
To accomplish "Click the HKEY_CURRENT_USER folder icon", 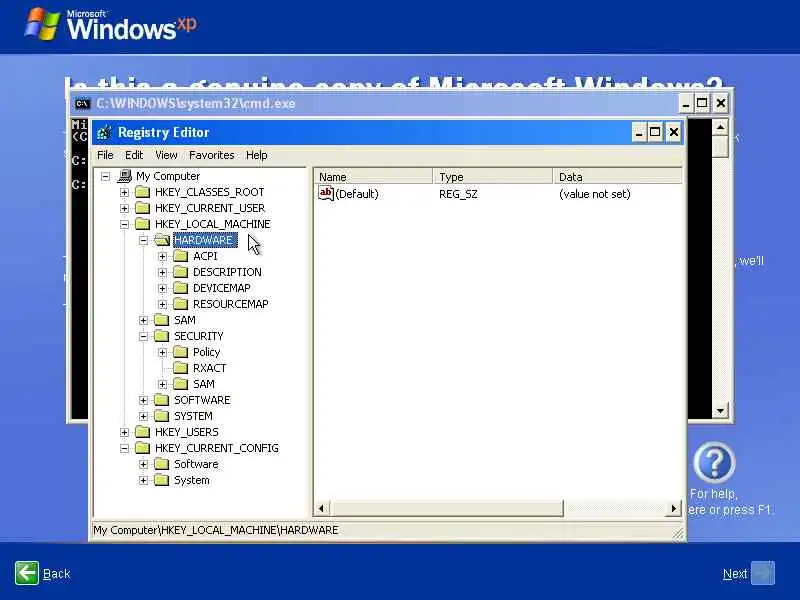I will tap(142, 208).
